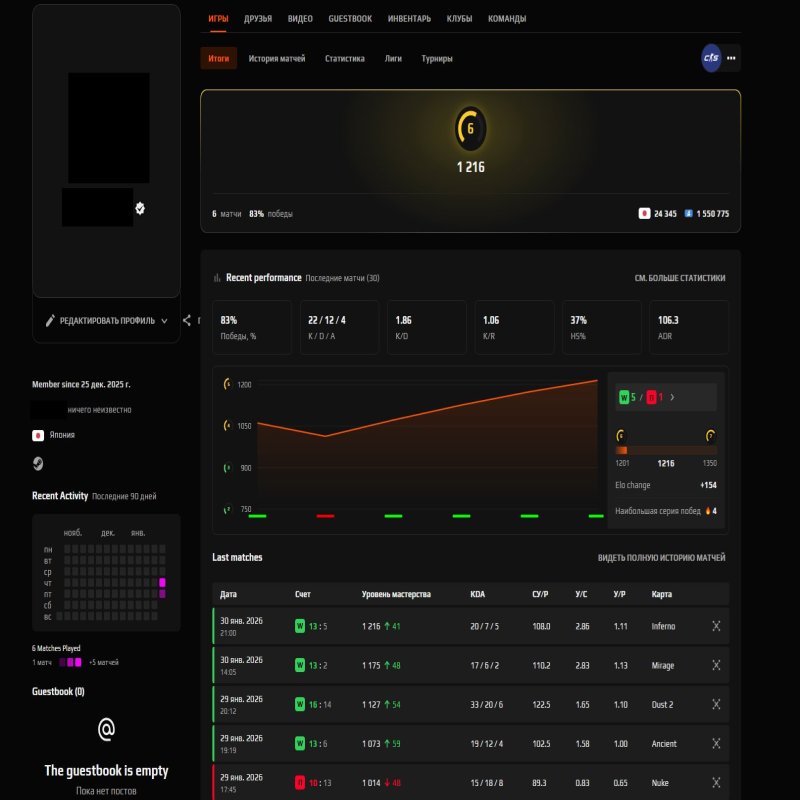The width and height of the screenshot is (800, 800).
Task: Click the share profile icon
Action: click(x=187, y=321)
